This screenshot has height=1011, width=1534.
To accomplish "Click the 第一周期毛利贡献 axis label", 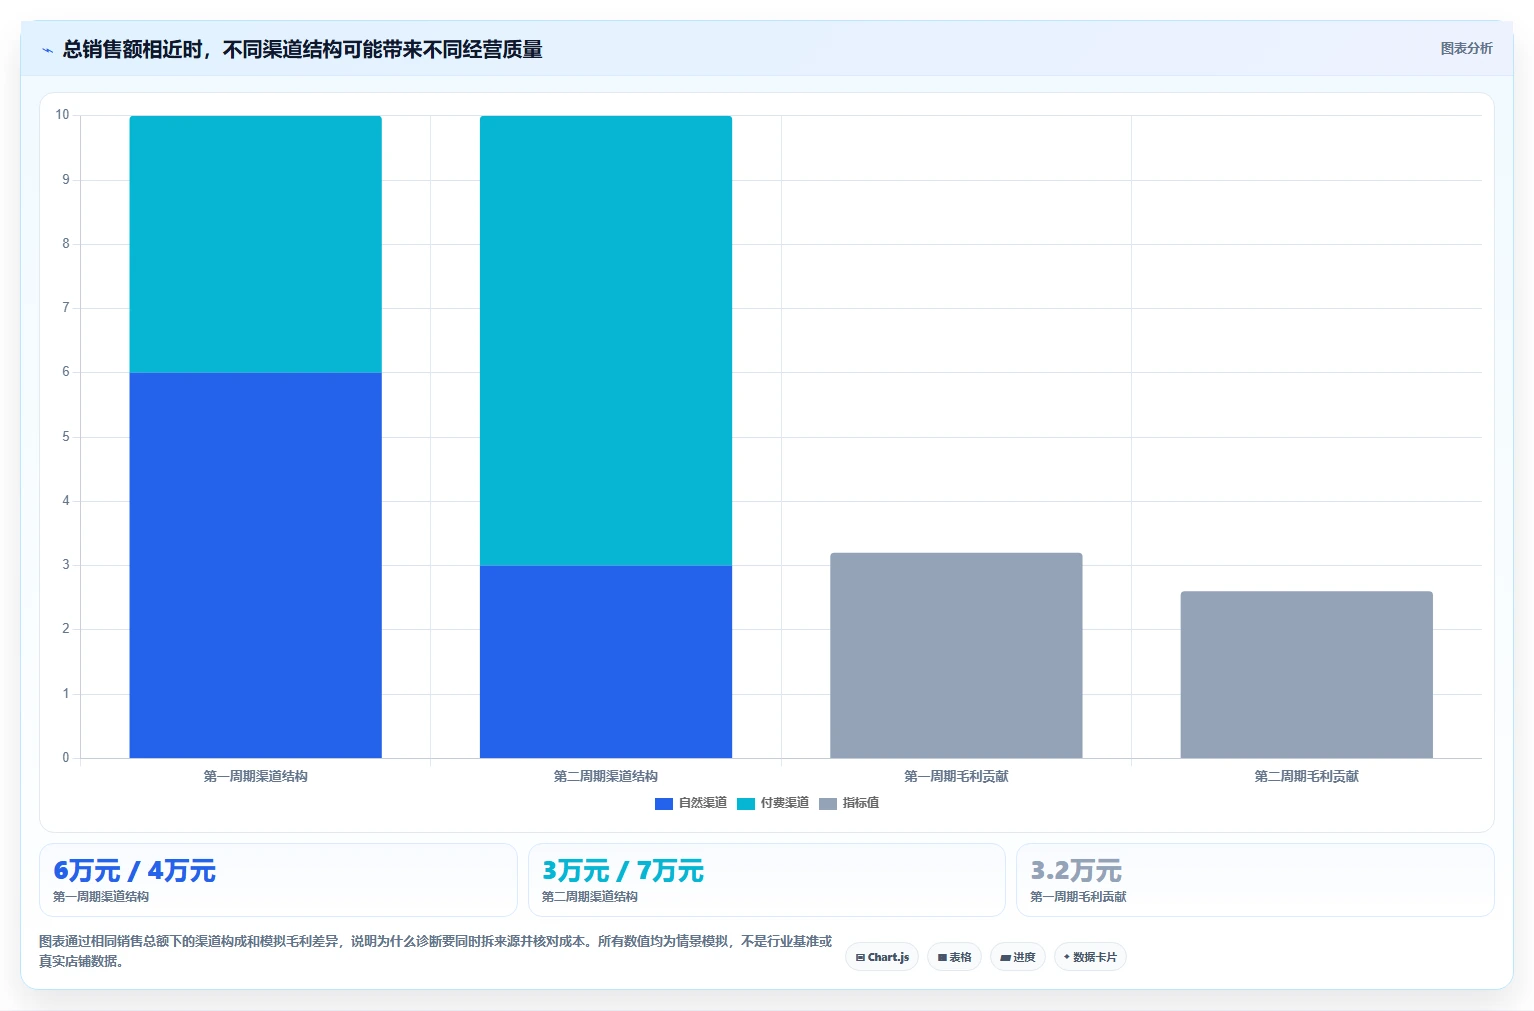I will click(x=956, y=776).
